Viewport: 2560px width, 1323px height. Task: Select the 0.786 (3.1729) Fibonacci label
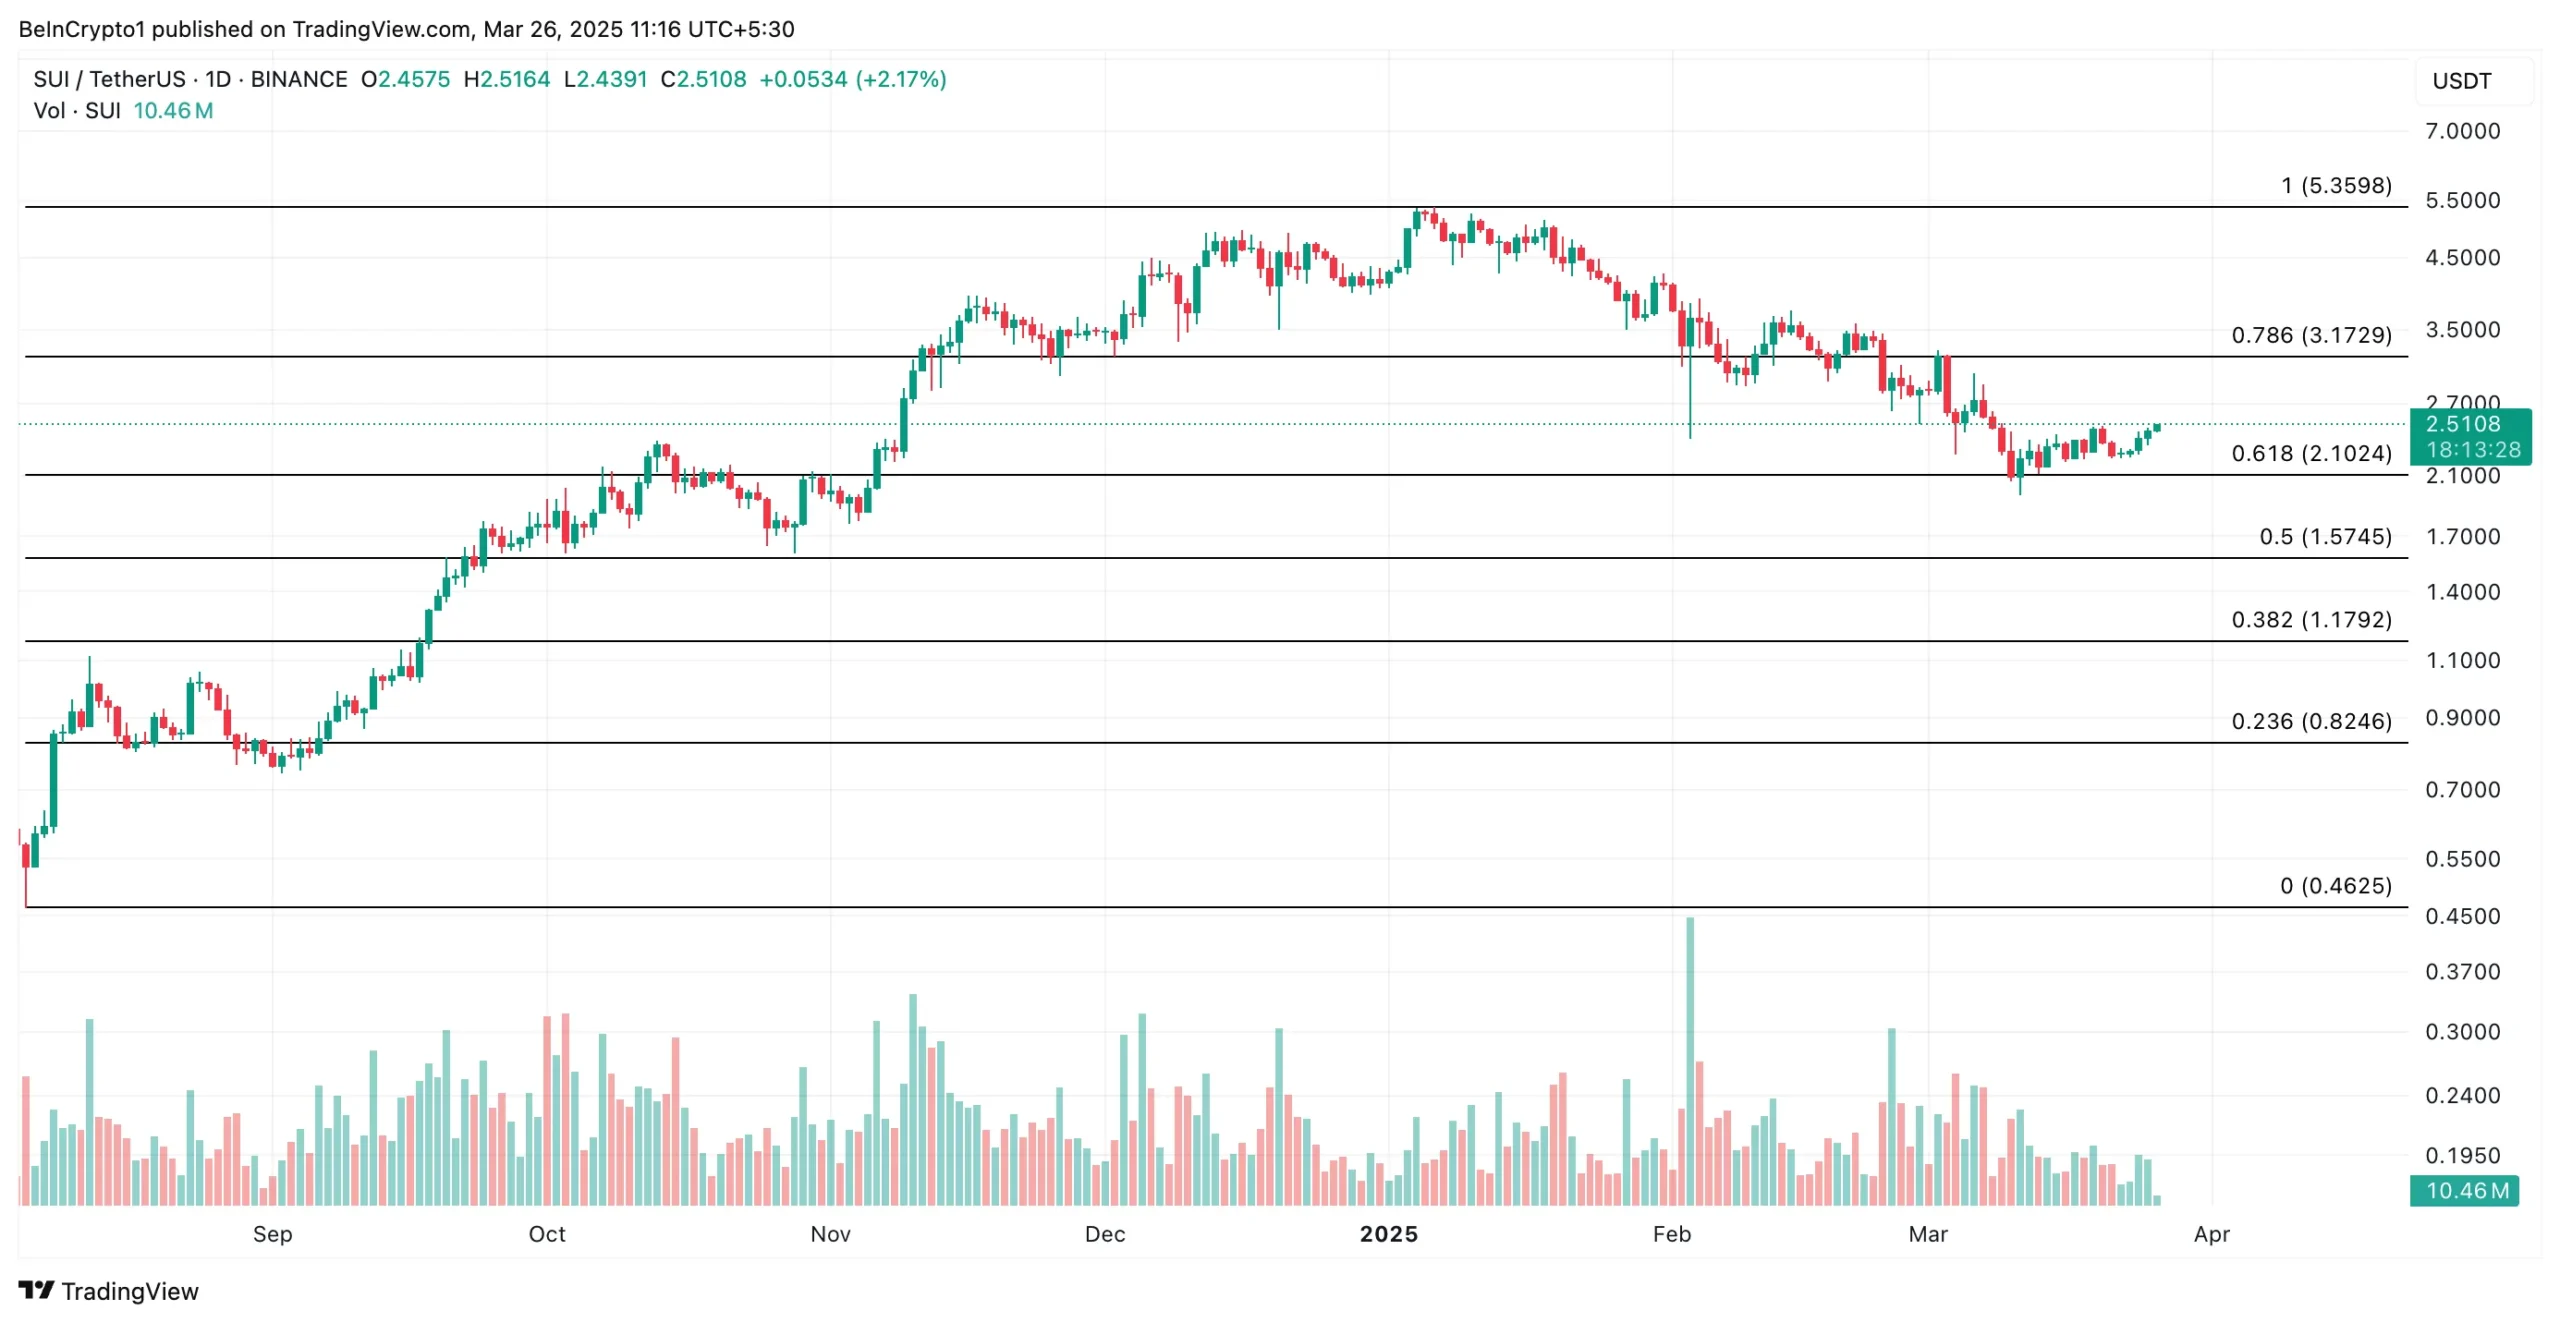click(x=2310, y=335)
